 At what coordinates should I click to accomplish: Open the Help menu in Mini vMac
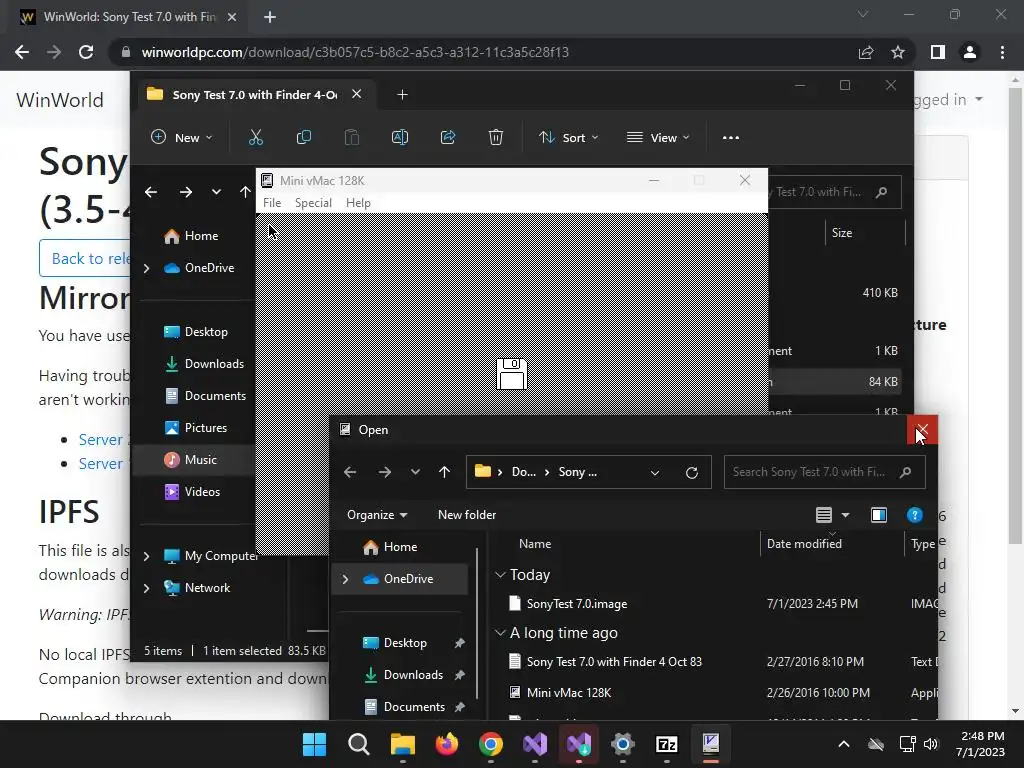[358, 203]
